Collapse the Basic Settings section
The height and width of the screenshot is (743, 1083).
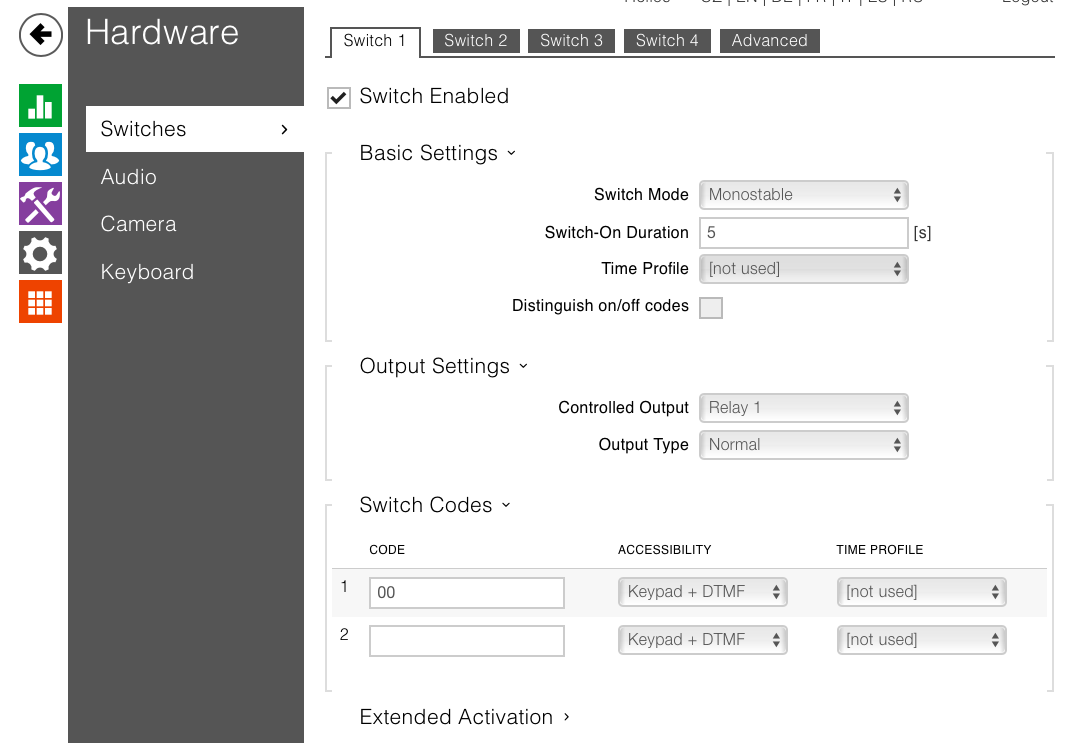click(x=437, y=153)
